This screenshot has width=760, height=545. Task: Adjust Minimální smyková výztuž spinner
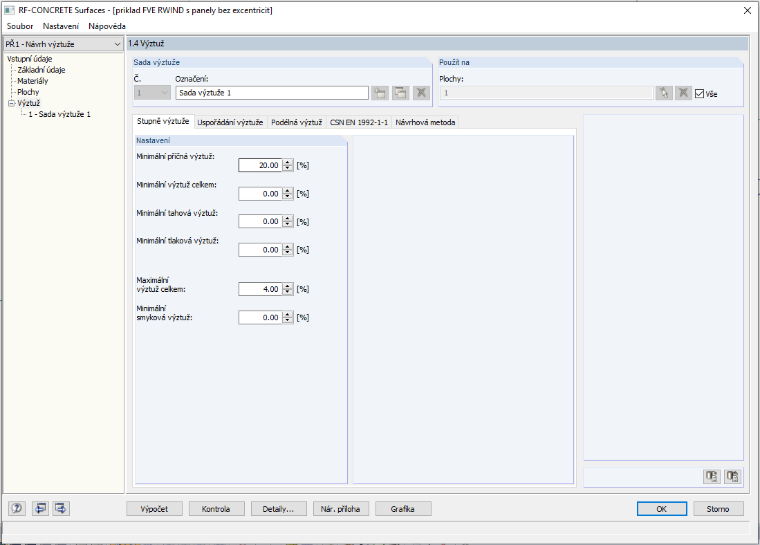pyautogui.click(x=288, y=318)
